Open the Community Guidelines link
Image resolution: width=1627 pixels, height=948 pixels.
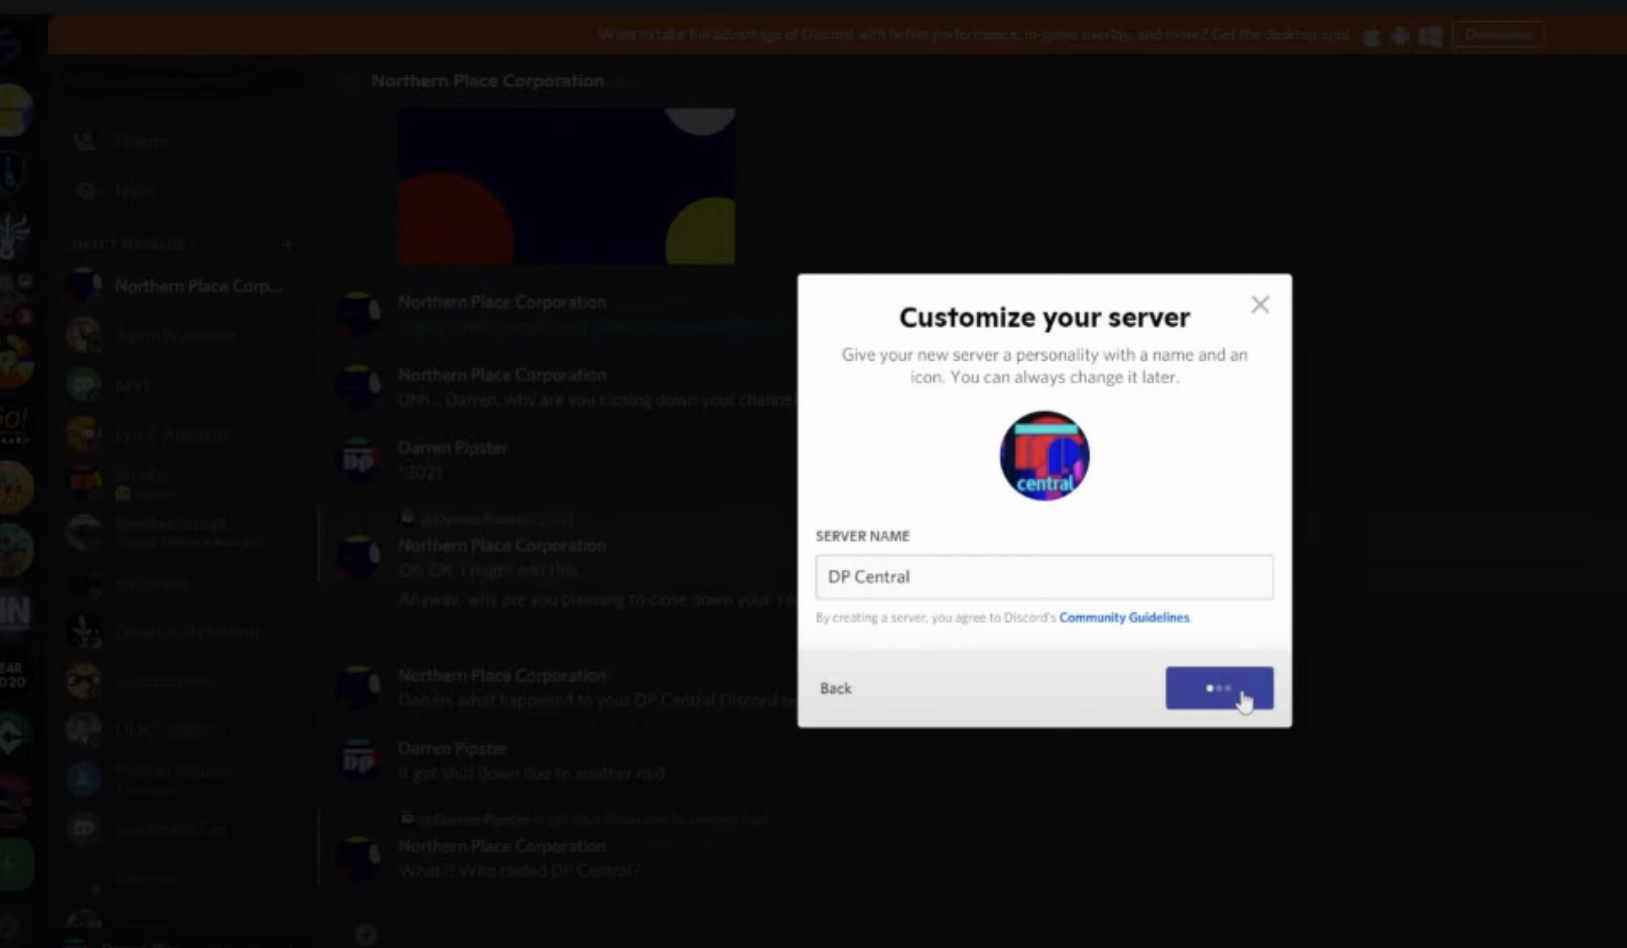click(x=1124, y=618)
